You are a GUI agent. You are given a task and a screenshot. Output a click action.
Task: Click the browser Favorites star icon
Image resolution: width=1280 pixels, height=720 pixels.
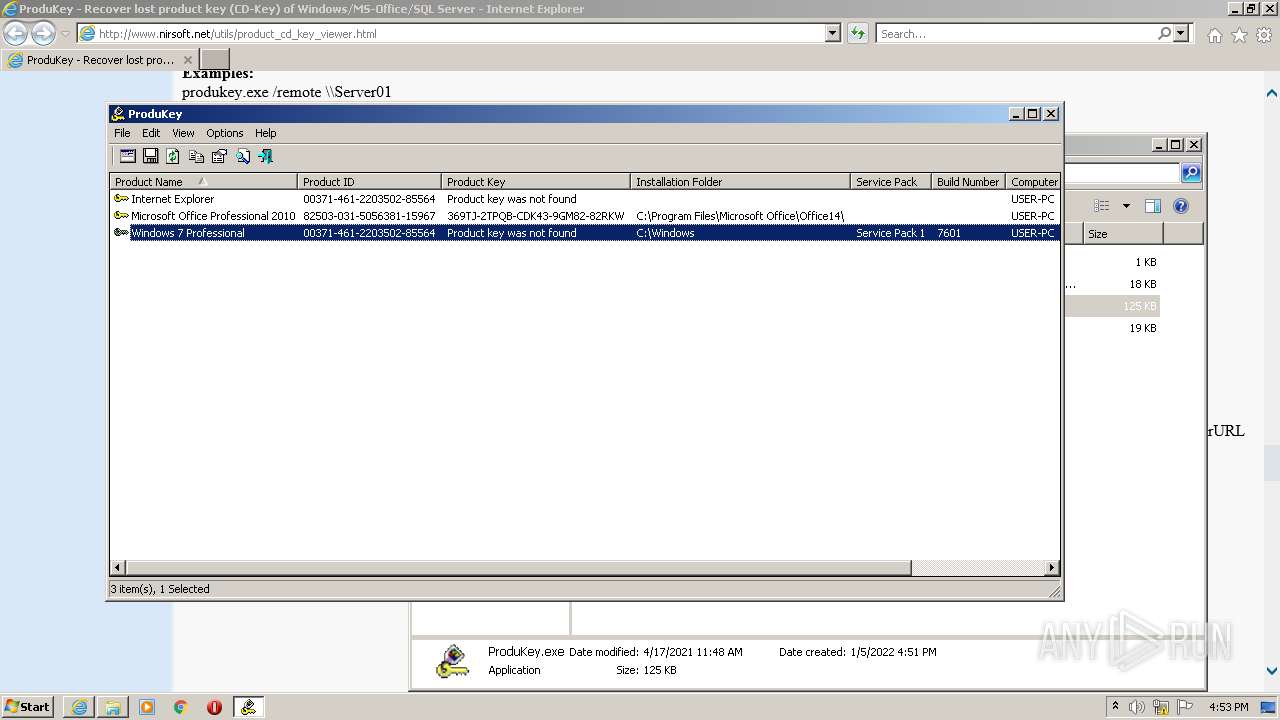(x=1239, y=35)
